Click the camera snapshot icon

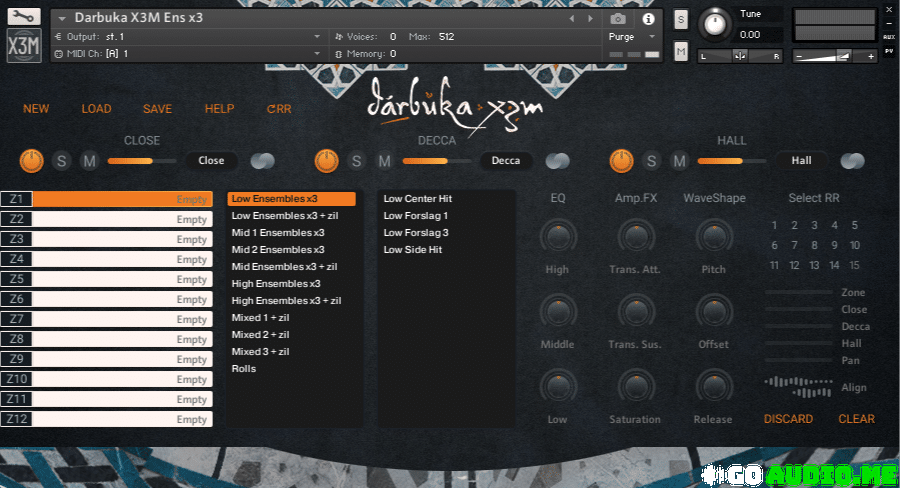[x=618, y=18]
